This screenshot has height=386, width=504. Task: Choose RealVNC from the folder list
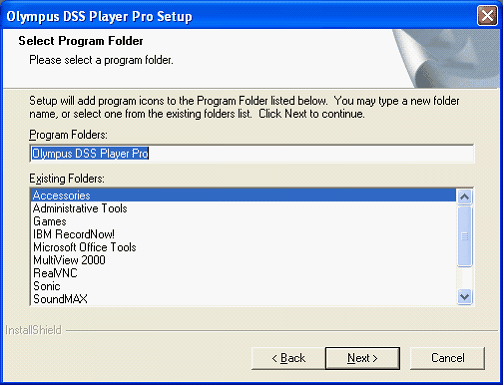point(244,273)
